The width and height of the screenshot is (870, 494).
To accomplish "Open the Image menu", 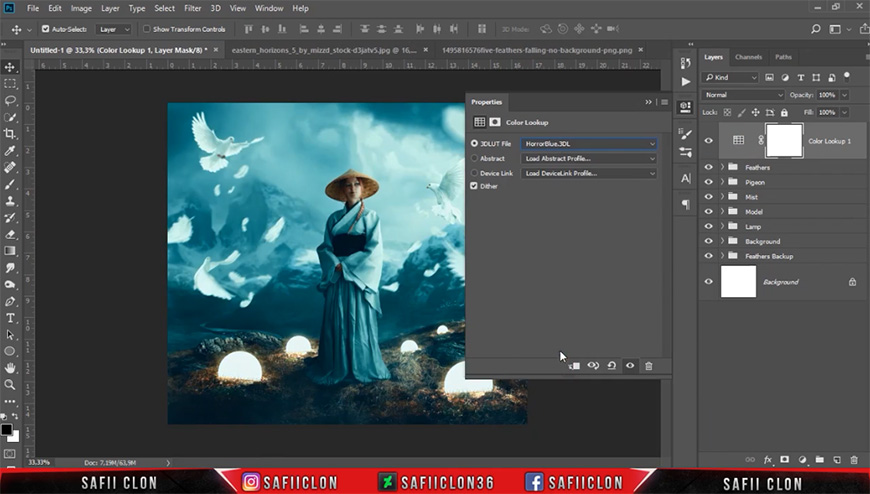I will 81,8.
